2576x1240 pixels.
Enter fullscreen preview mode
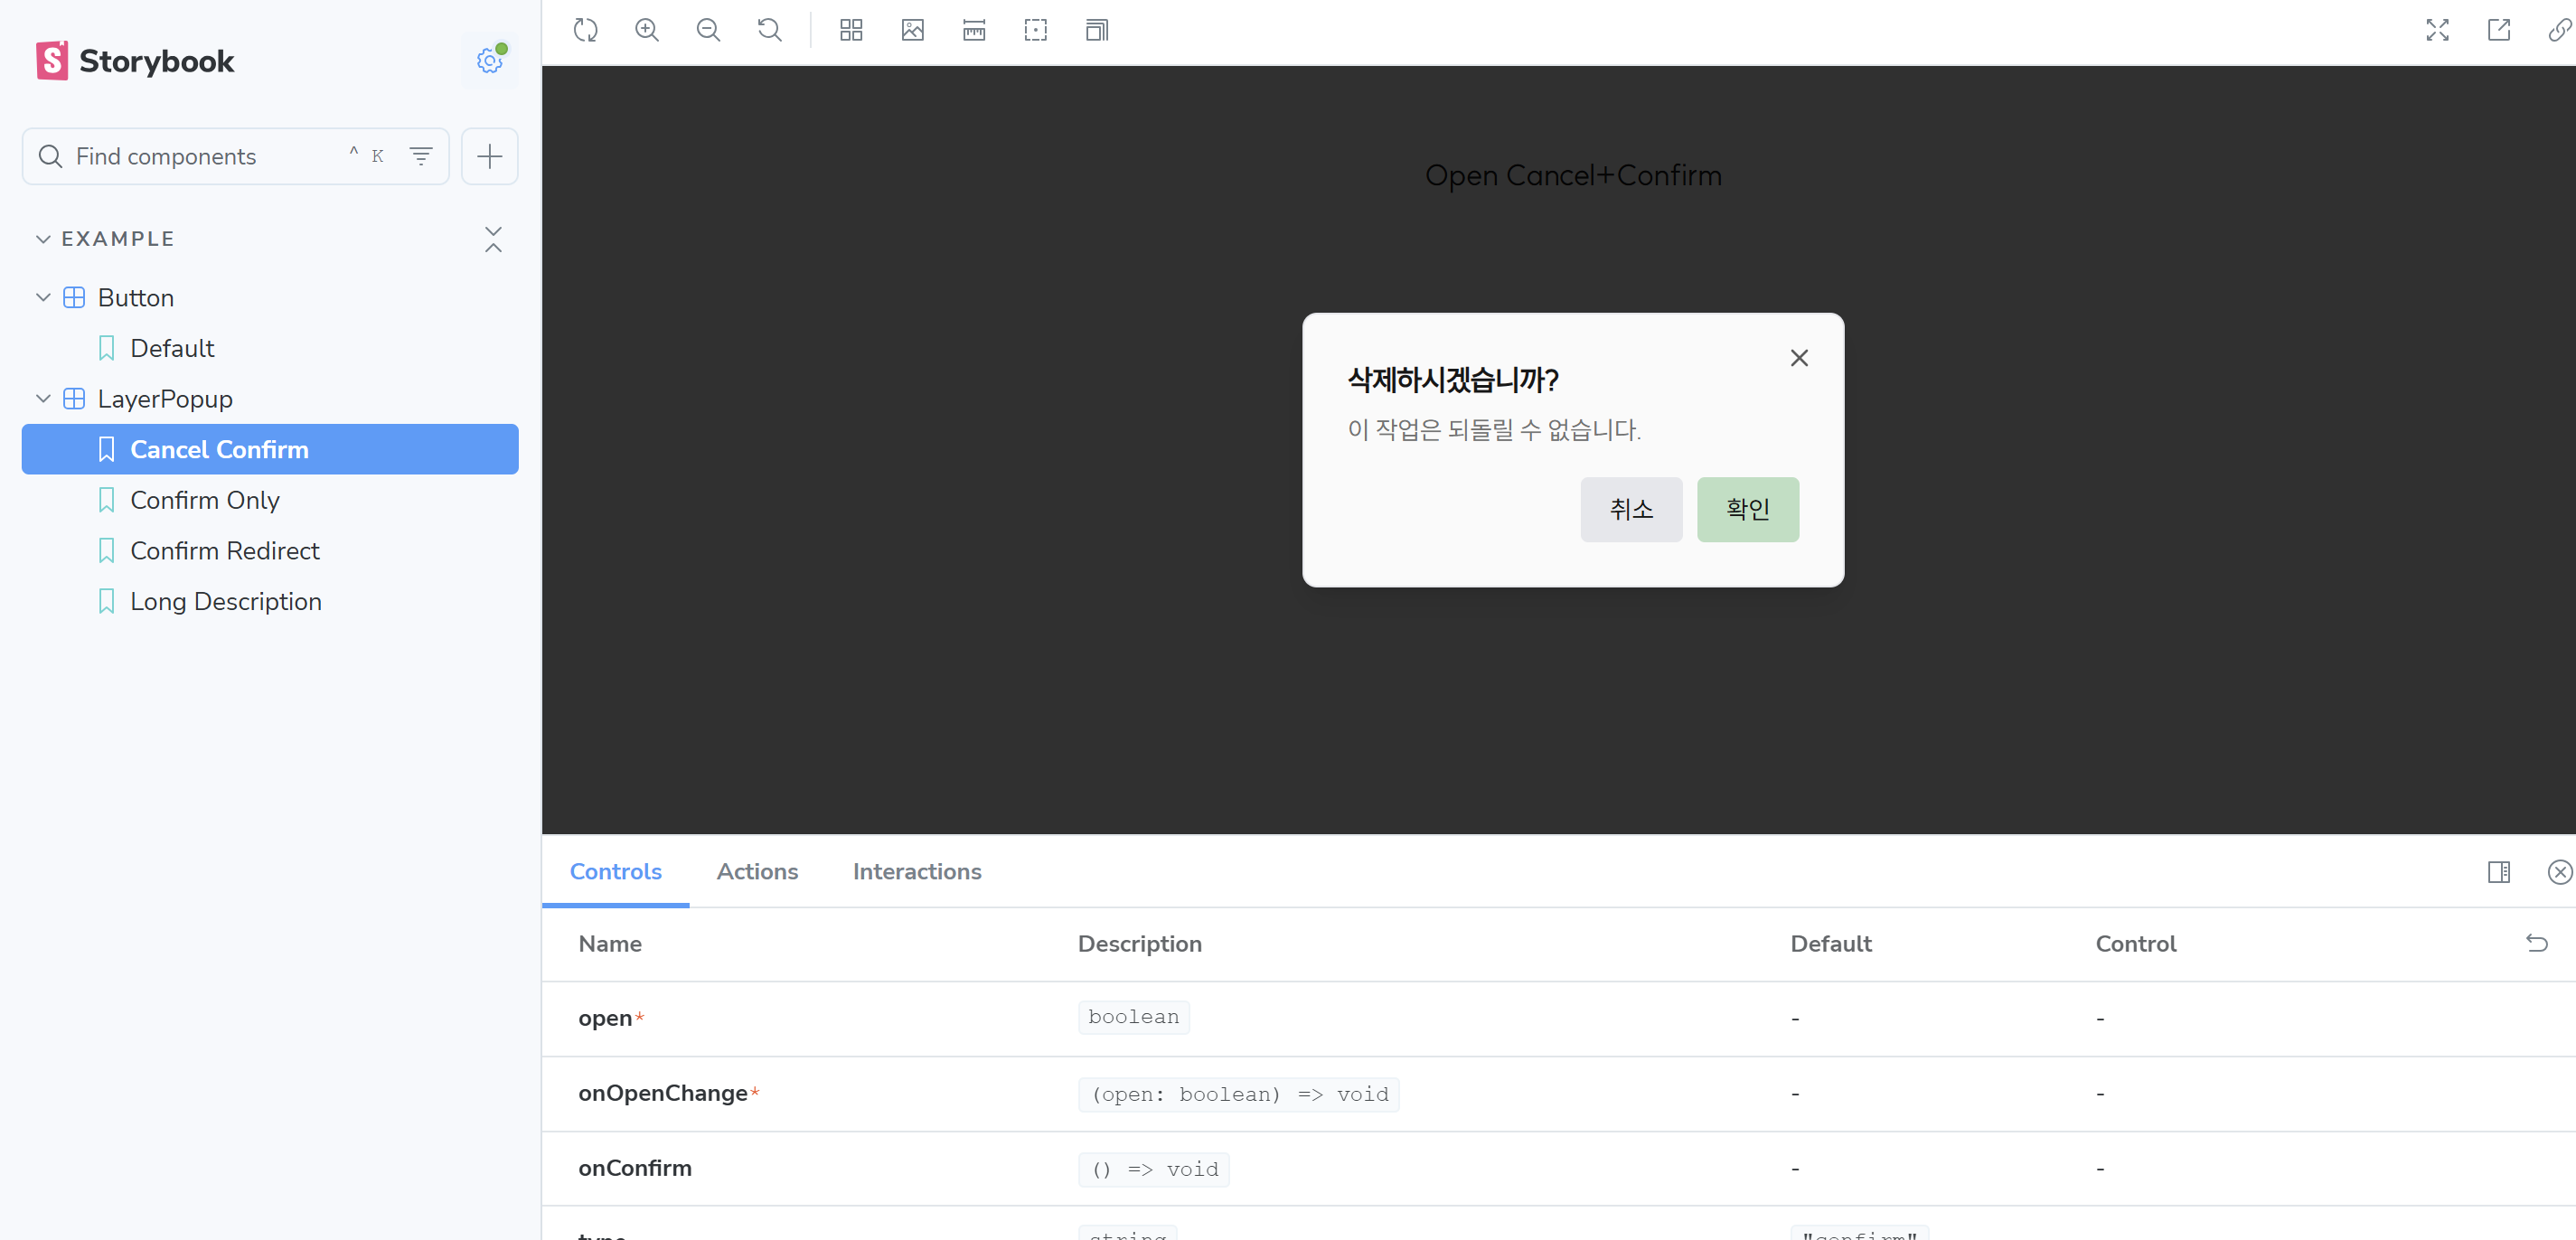2437,30
